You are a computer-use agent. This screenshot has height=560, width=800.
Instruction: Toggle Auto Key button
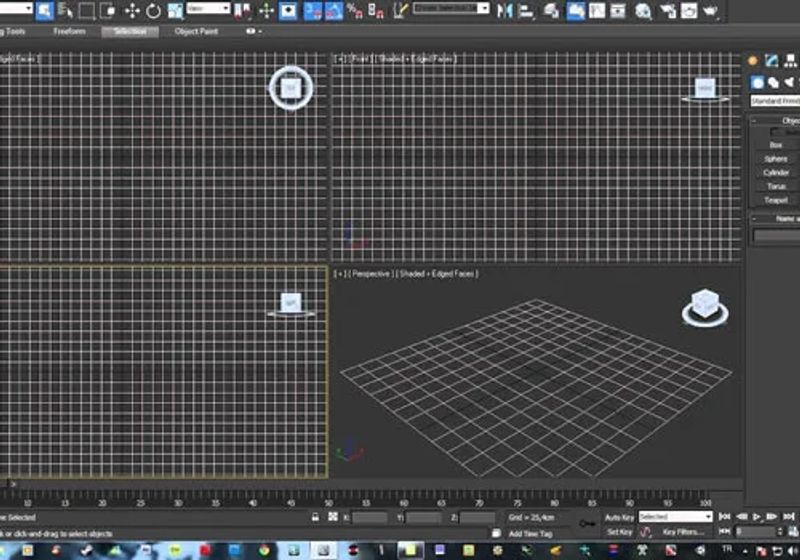pyautogui.click(x=619, y=517)
